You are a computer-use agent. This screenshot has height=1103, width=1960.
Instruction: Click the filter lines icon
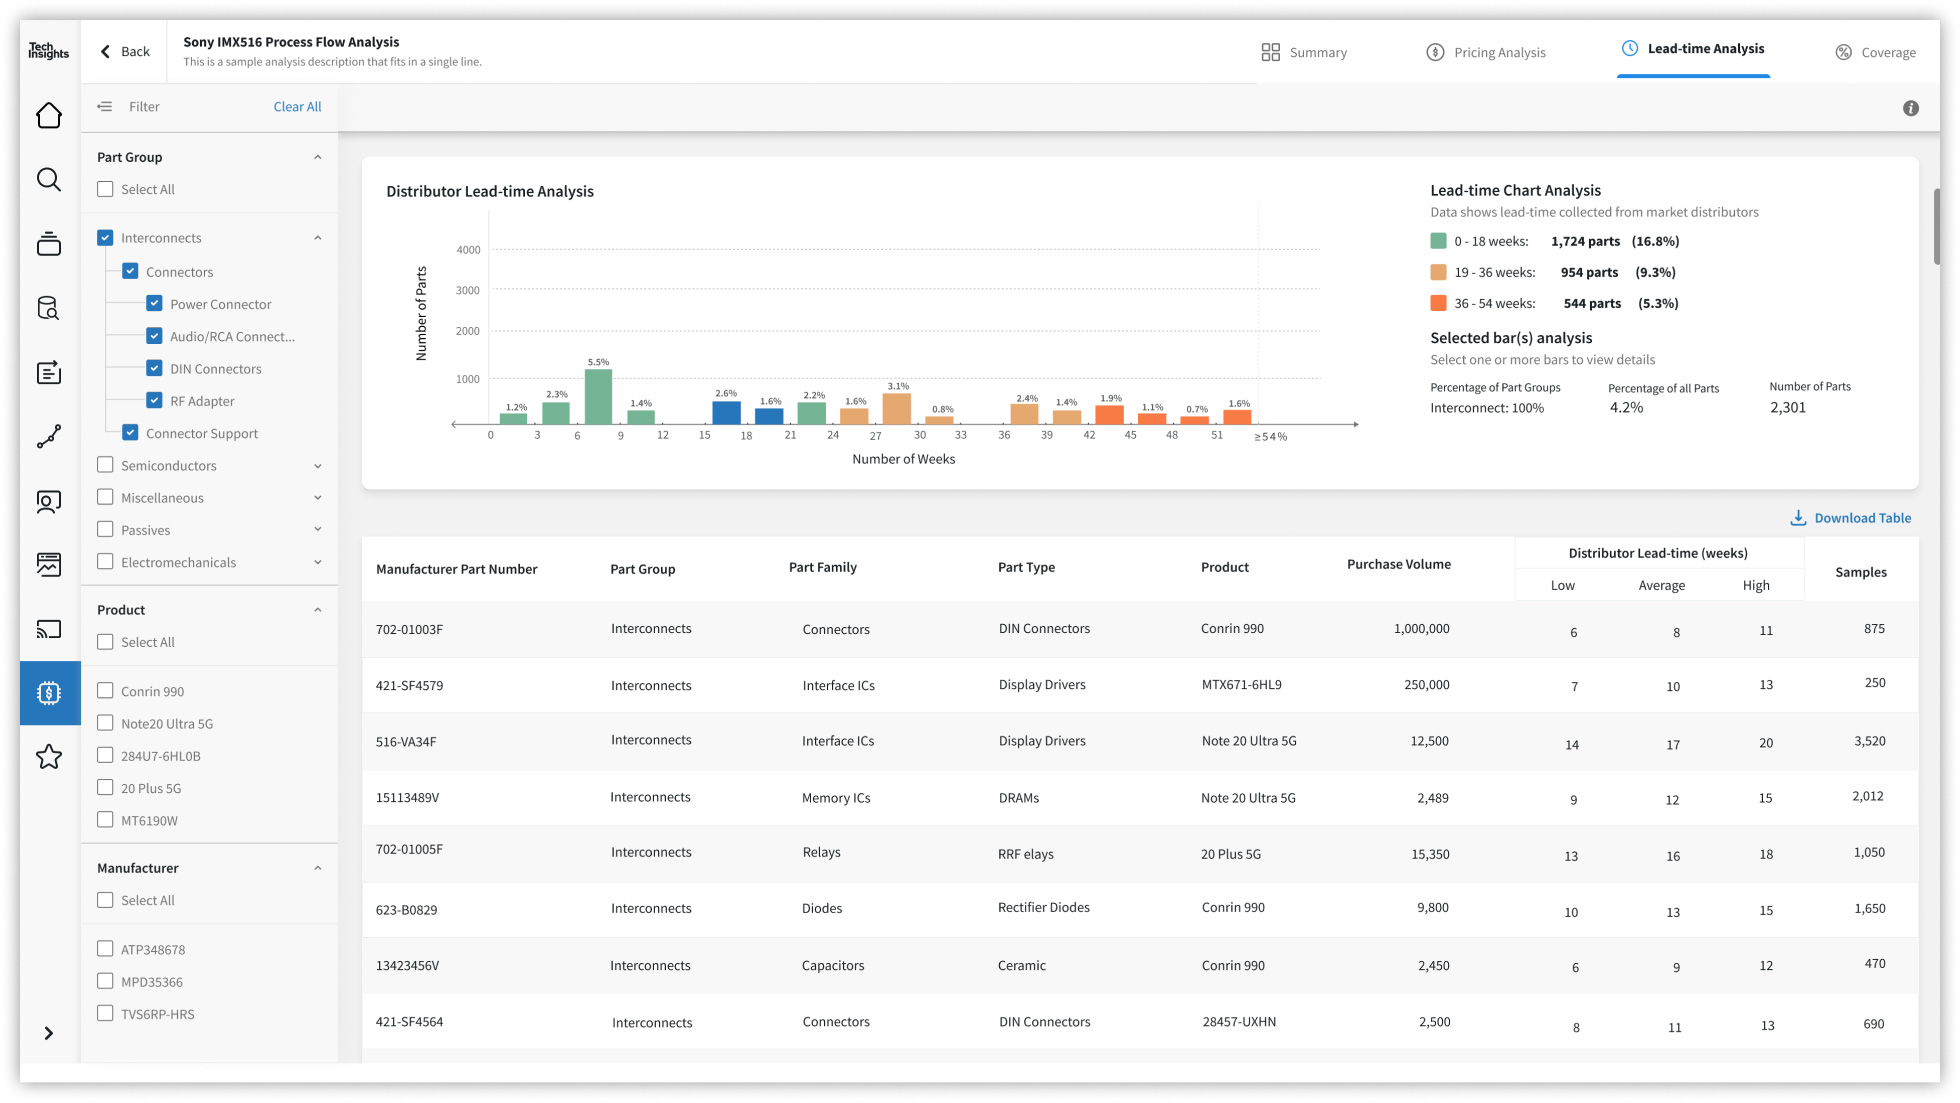105,106
